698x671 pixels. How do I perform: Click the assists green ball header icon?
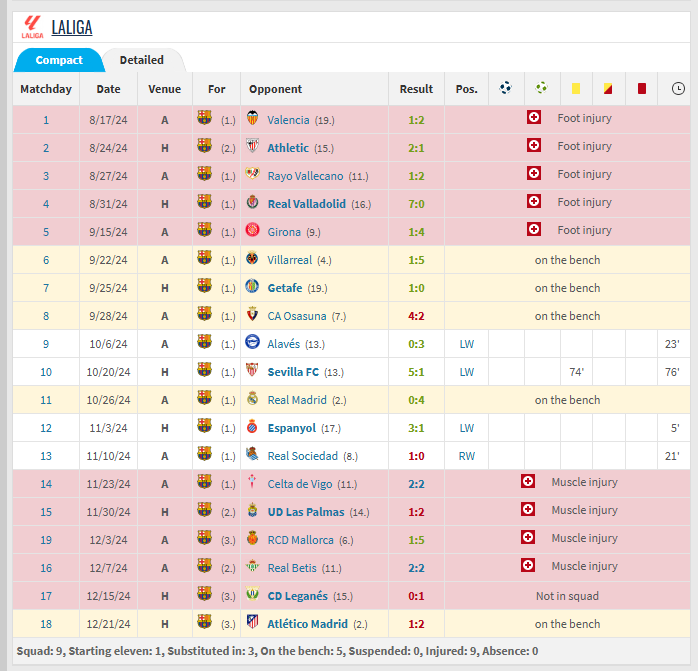pos(541,88)
